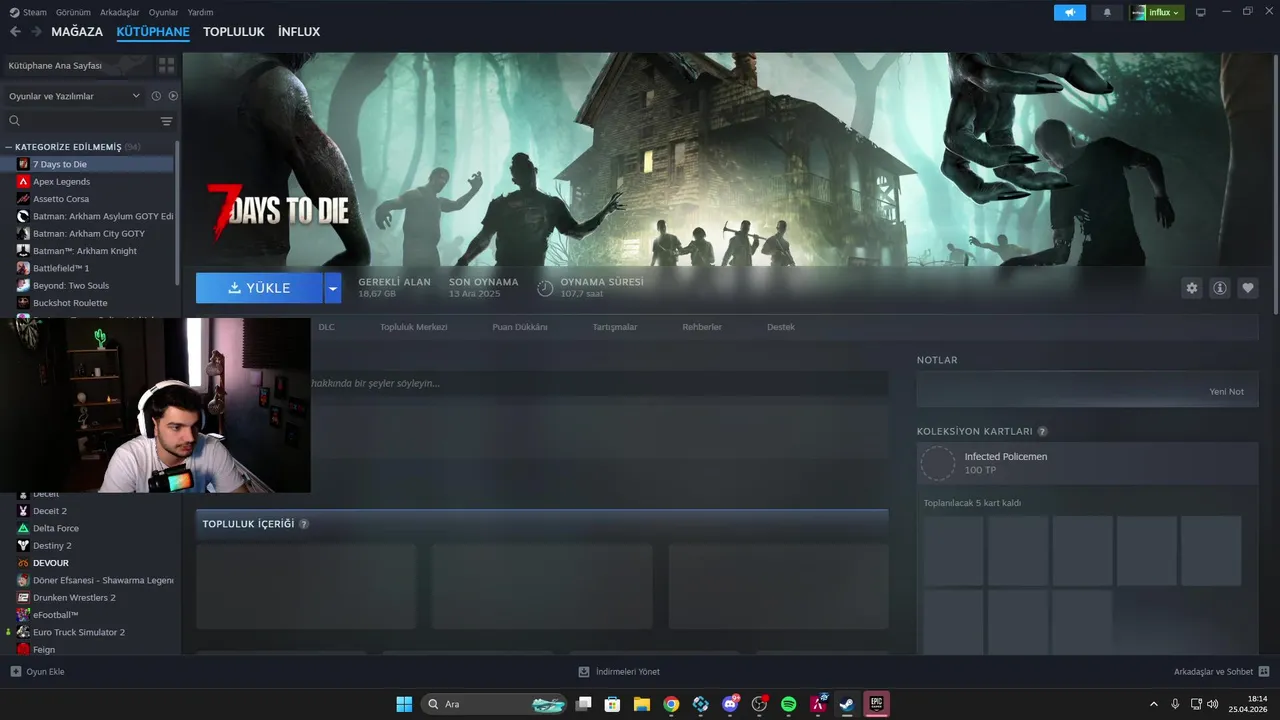Open the announcements megaphone button
This screenshot has width=1280, height=720.
click(1069, 13)
